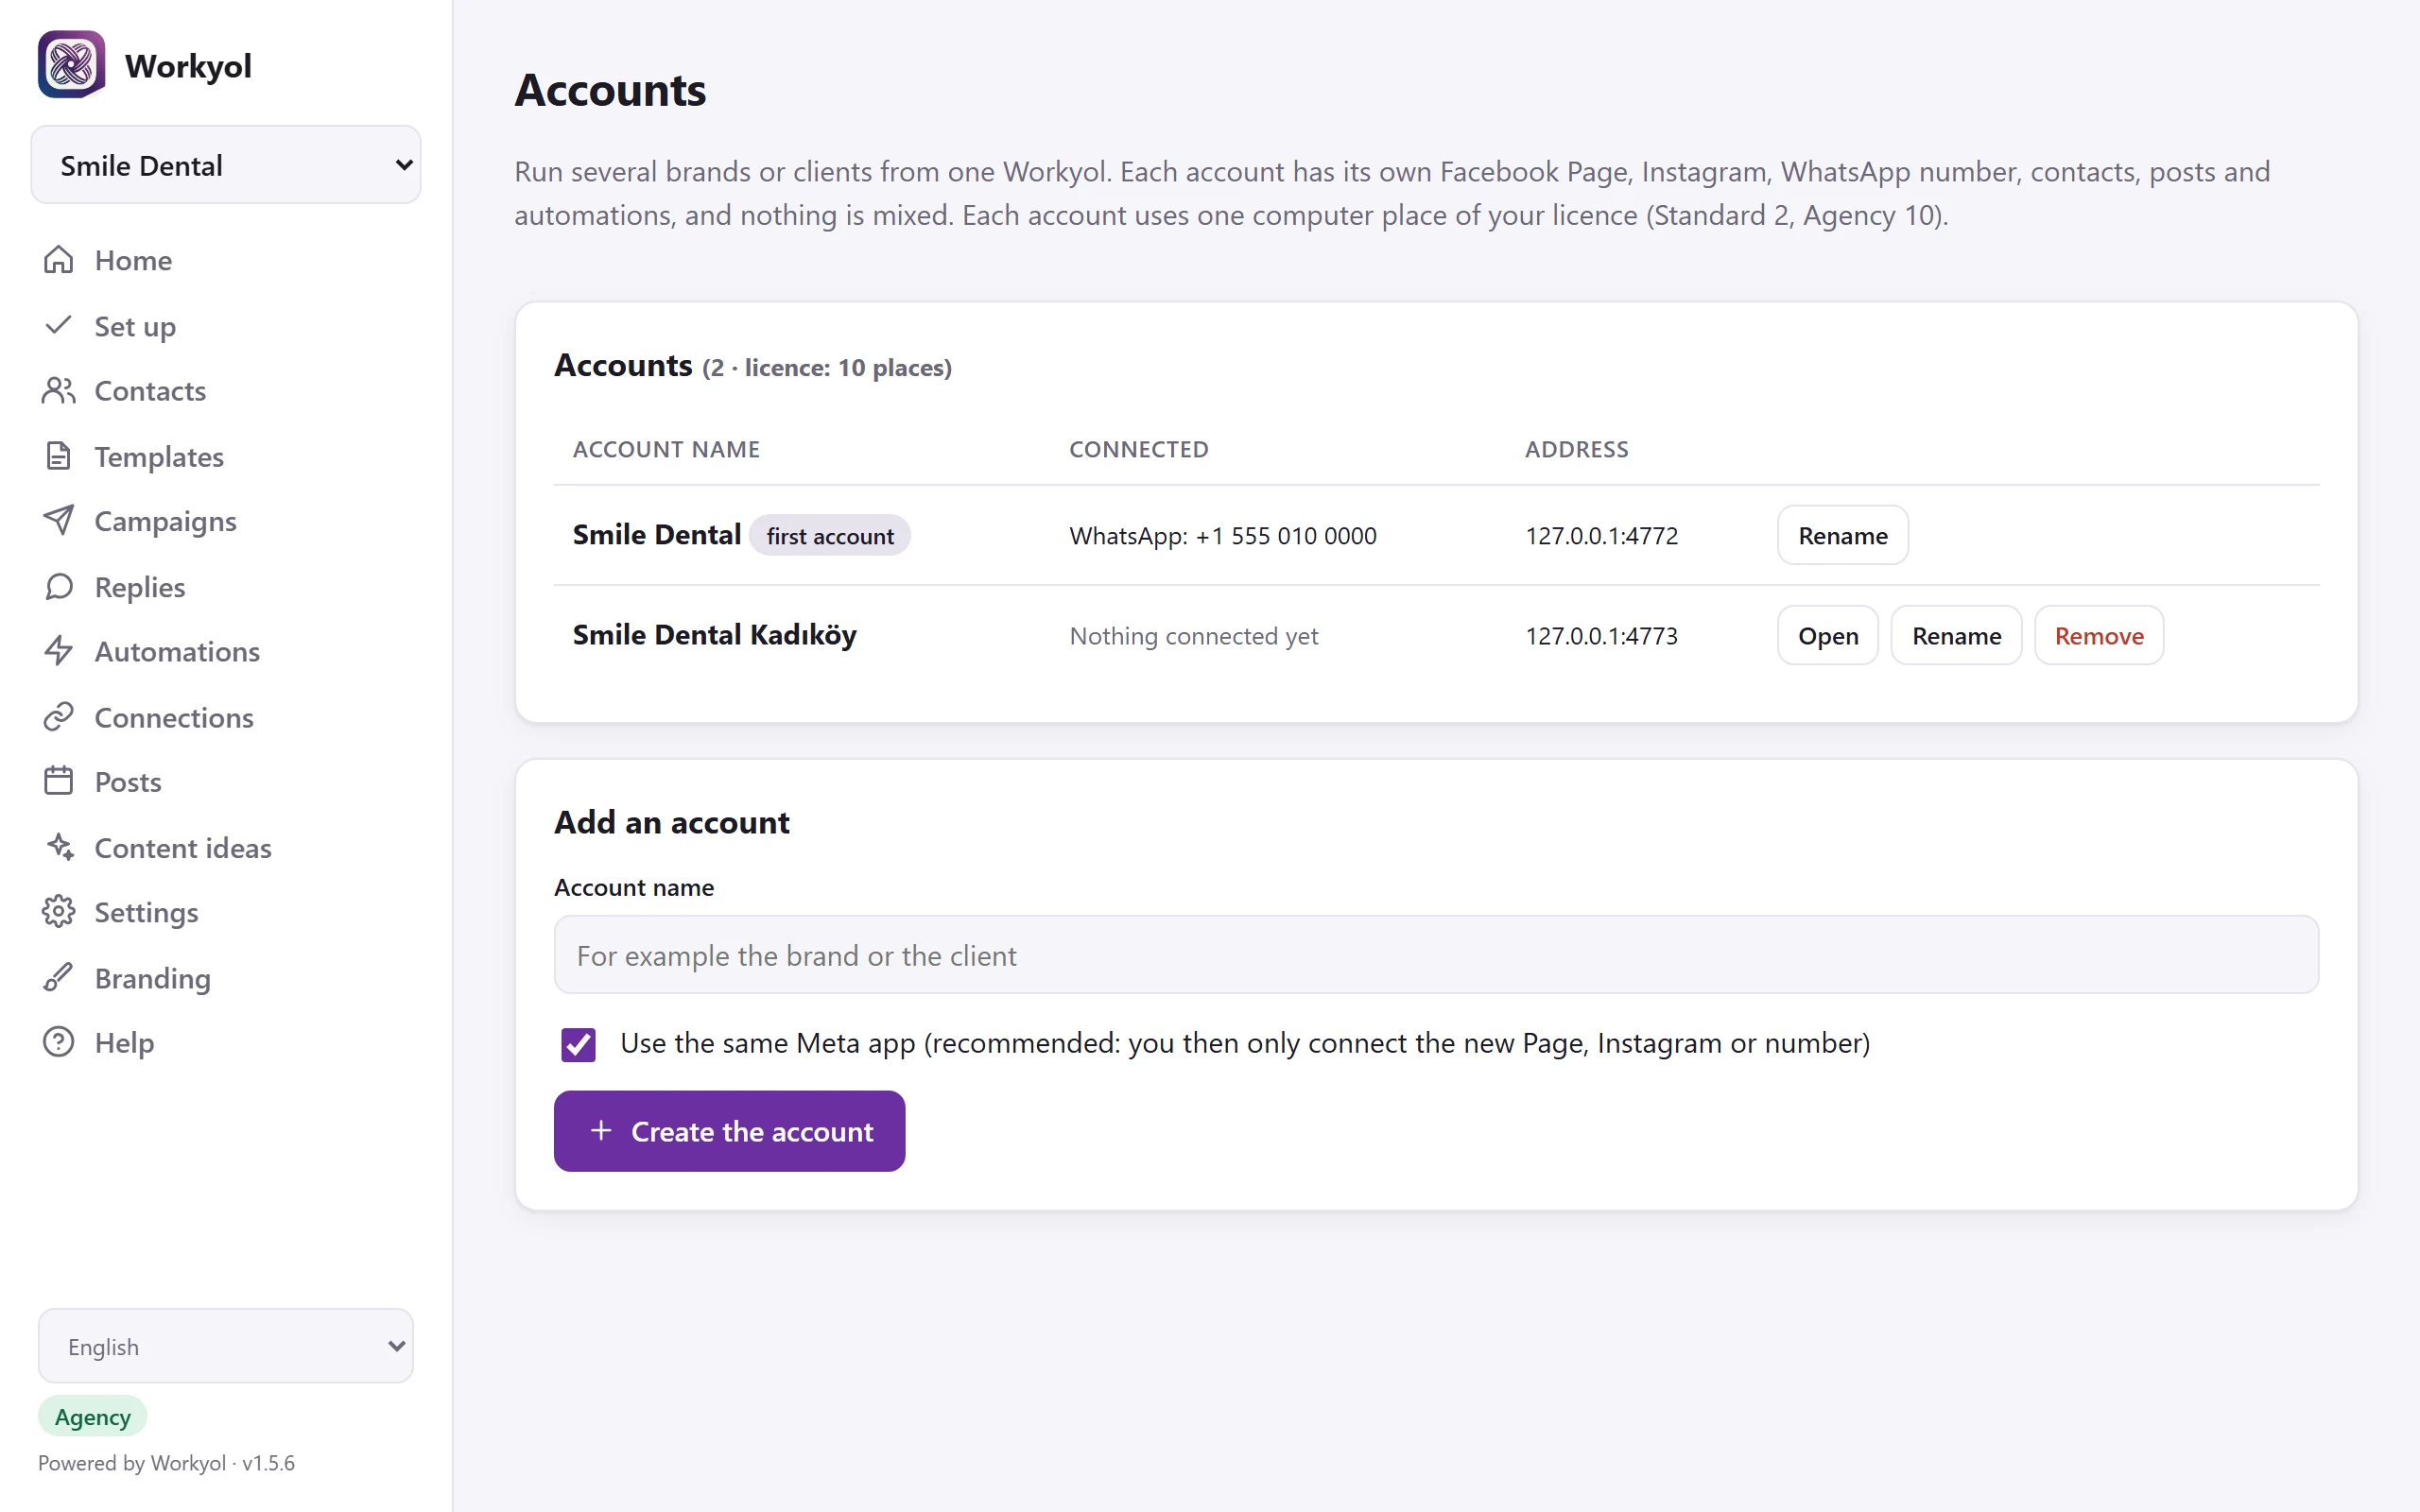The image size is (2420, 1512).
Task: Click the ACCOUNT NAME column header
Action: pyautogui.click(x=666, y=449)
